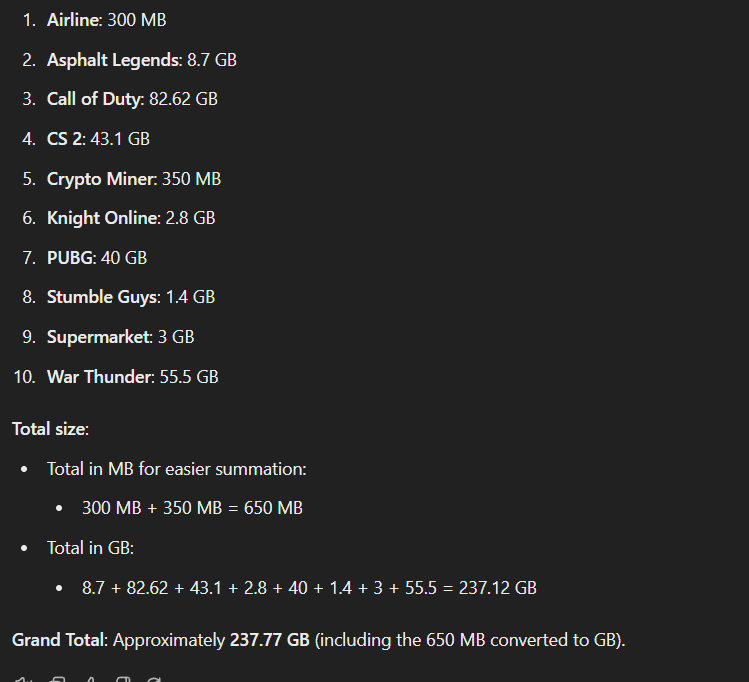Click the read aloud speaker icon
749x682 pixels.
pos(22,679)
